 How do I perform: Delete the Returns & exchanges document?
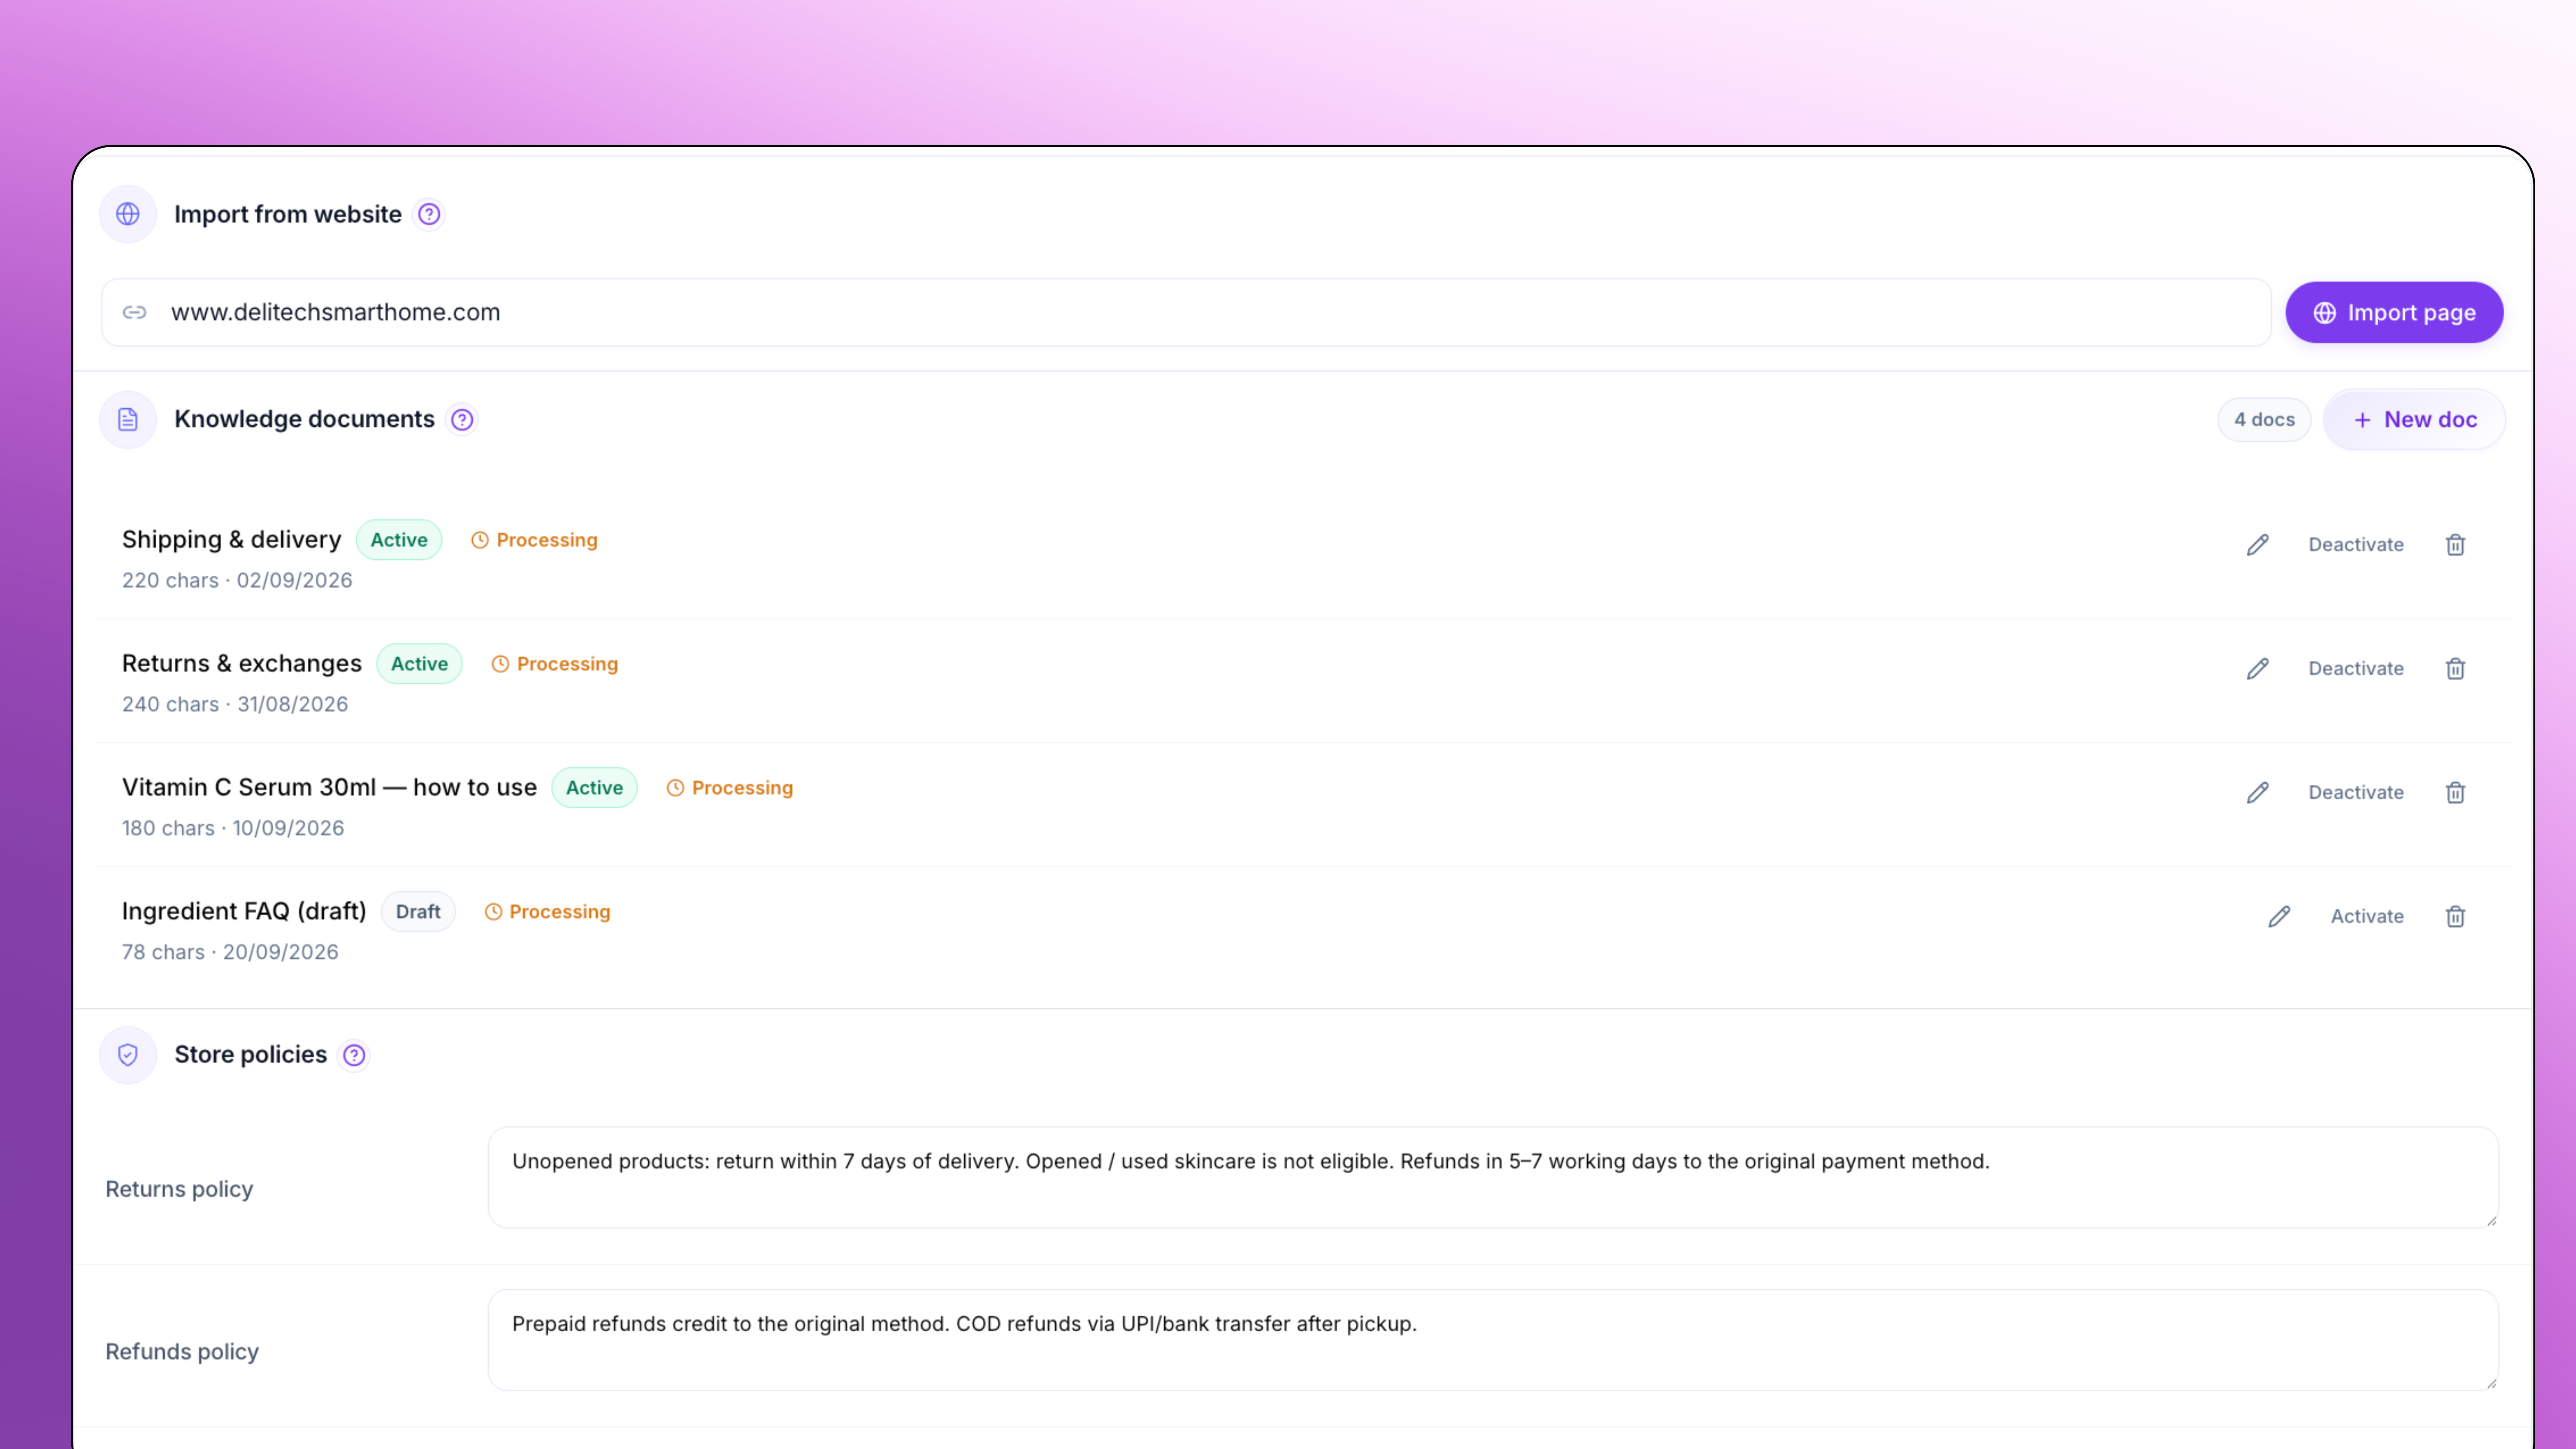2455,668
